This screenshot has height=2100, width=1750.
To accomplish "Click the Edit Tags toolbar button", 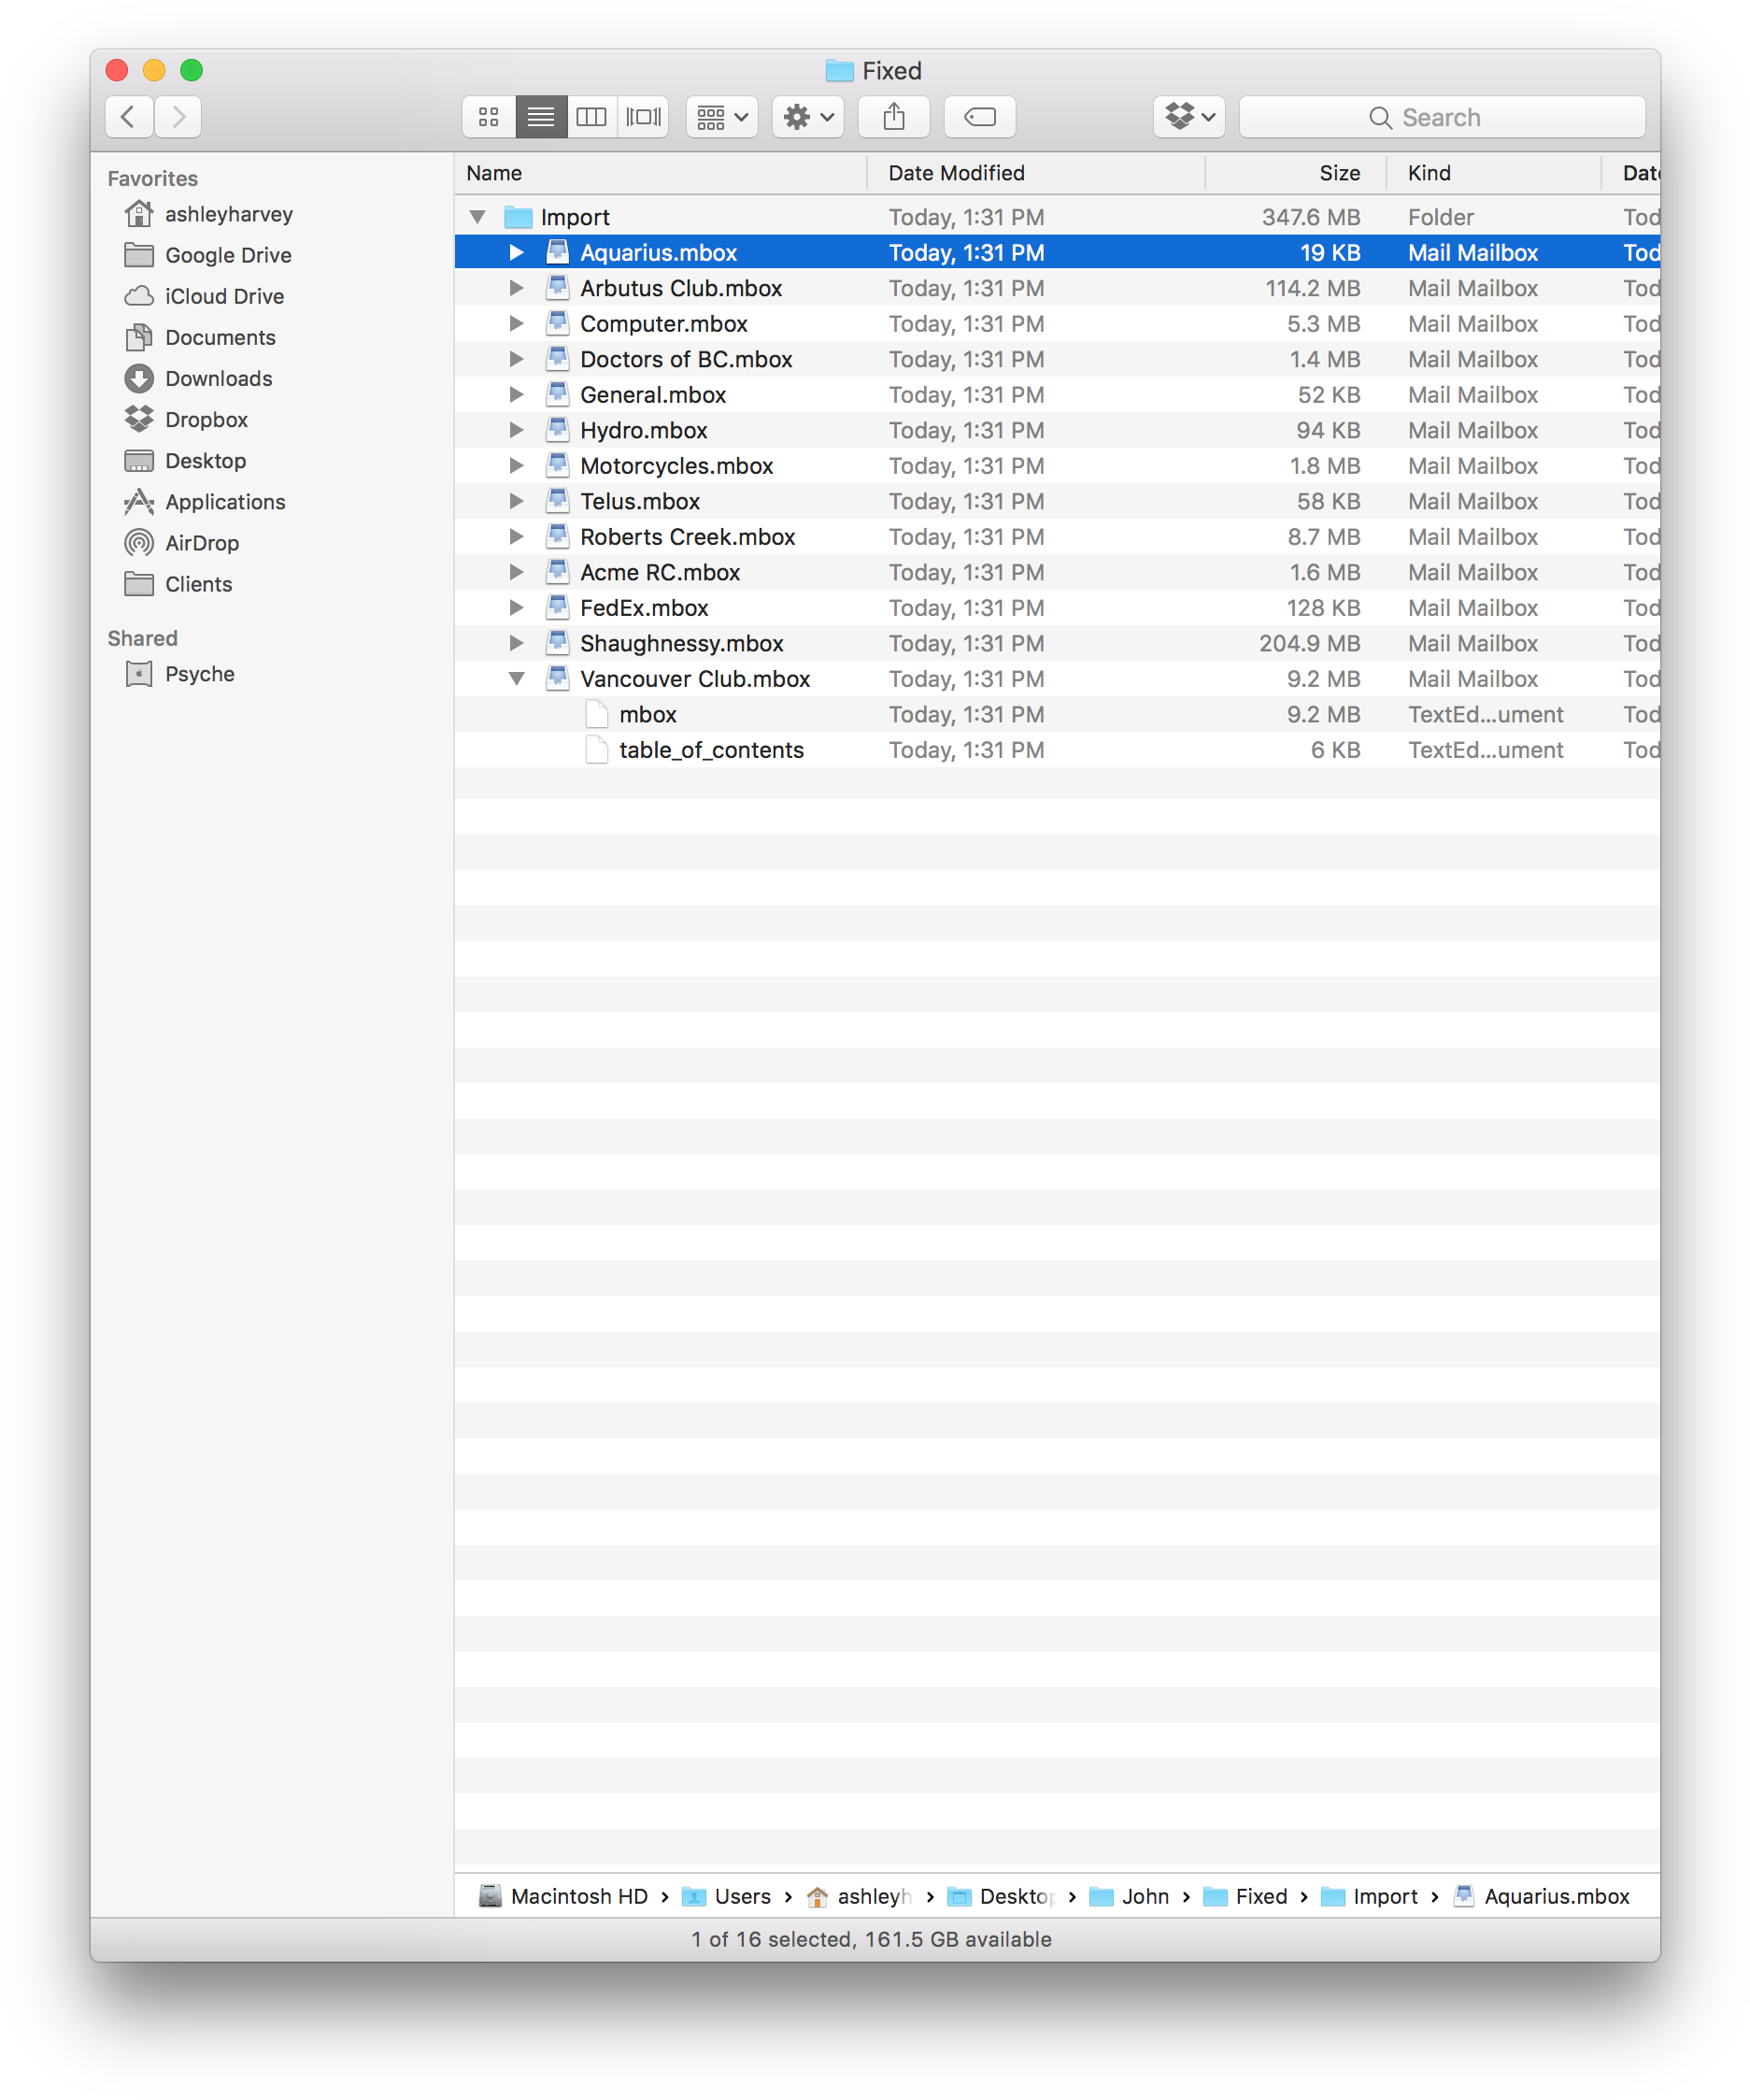I will pos(980,117).
